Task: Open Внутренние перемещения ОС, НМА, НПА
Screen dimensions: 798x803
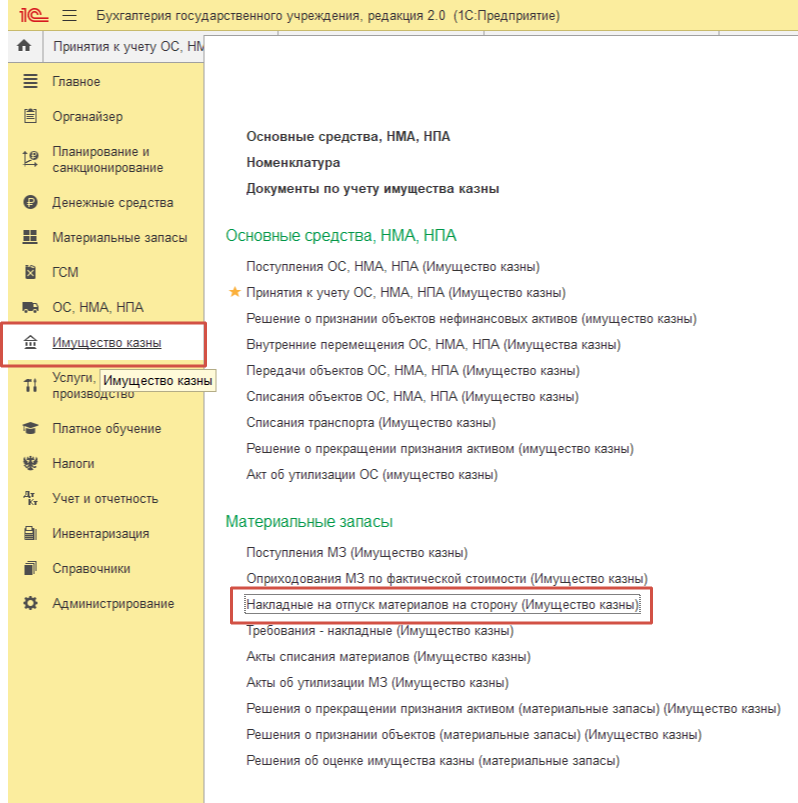Action: point(433,344)
